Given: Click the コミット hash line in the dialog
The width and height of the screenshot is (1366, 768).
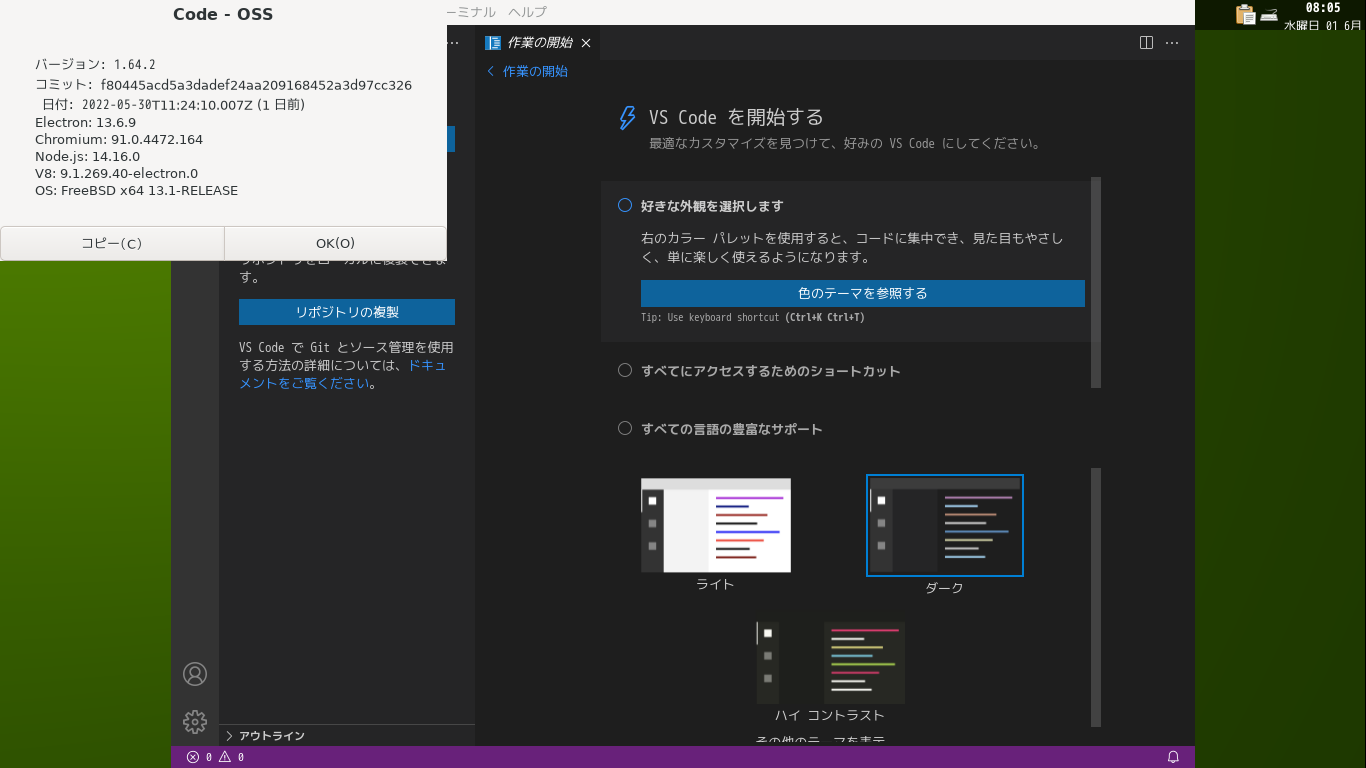Looking at the screenshot, I should (x=223, y=85).
